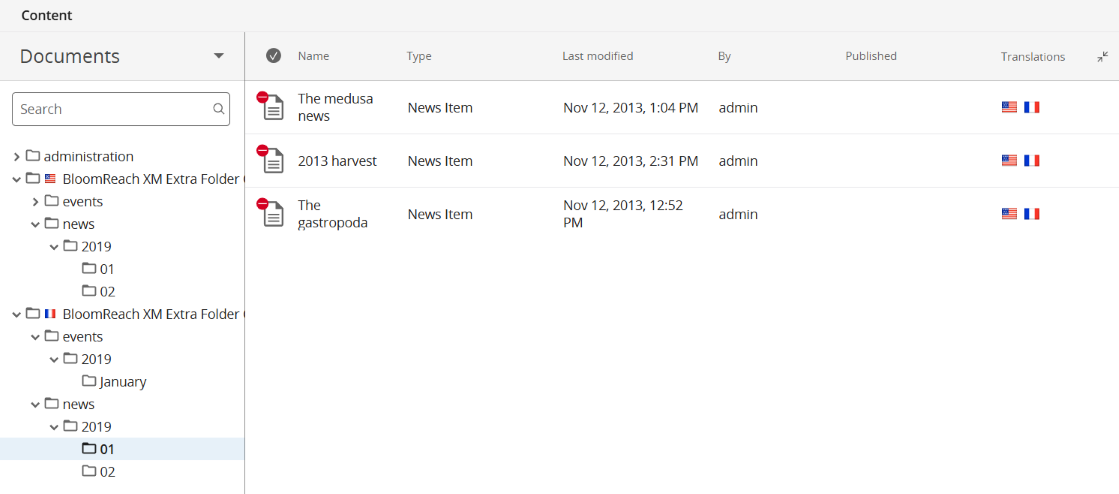Open the Documents section dropdown arrow
1119x494 pixels.
pyautogui.click(x=219, y=56)
